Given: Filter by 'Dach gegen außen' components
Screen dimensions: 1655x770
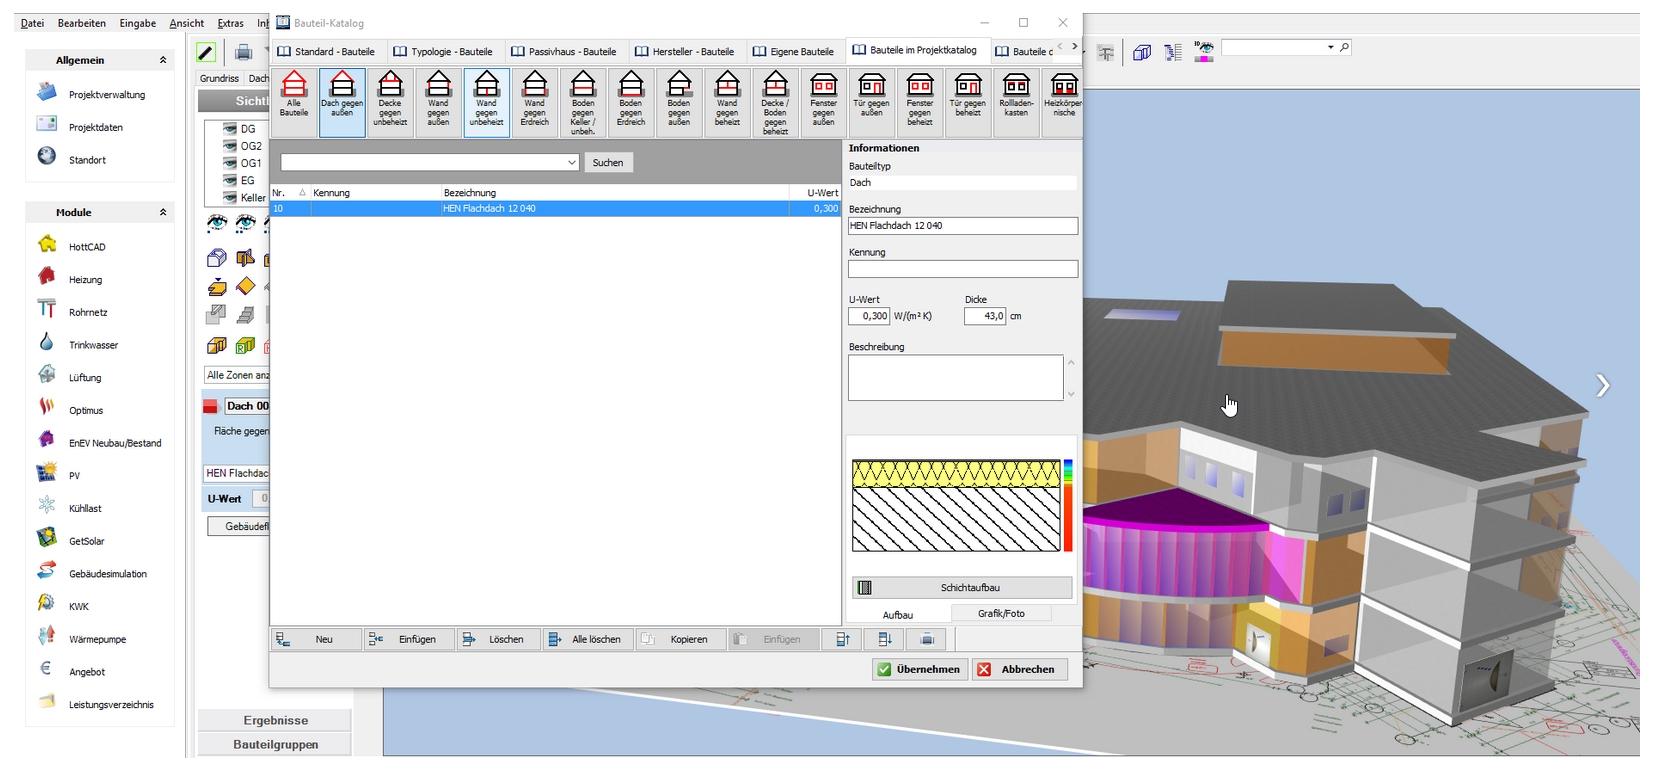Looking at the screenshot, I should tap(342, 102).
